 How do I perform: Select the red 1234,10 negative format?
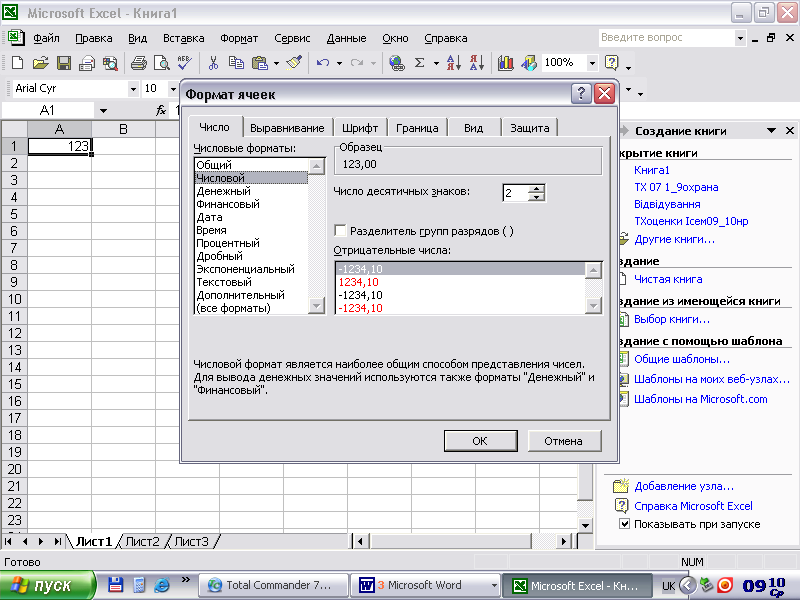[460, 282]
